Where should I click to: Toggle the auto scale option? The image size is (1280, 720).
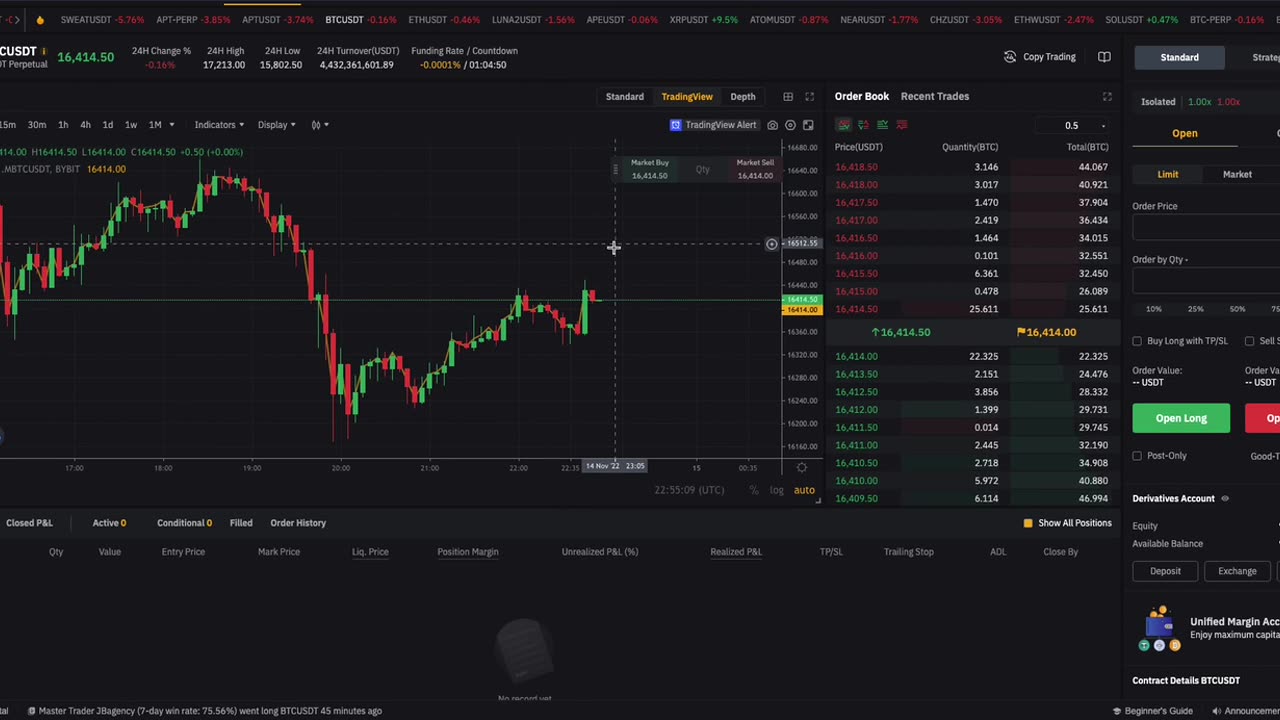pyautogui.click(x=804, y=490)
